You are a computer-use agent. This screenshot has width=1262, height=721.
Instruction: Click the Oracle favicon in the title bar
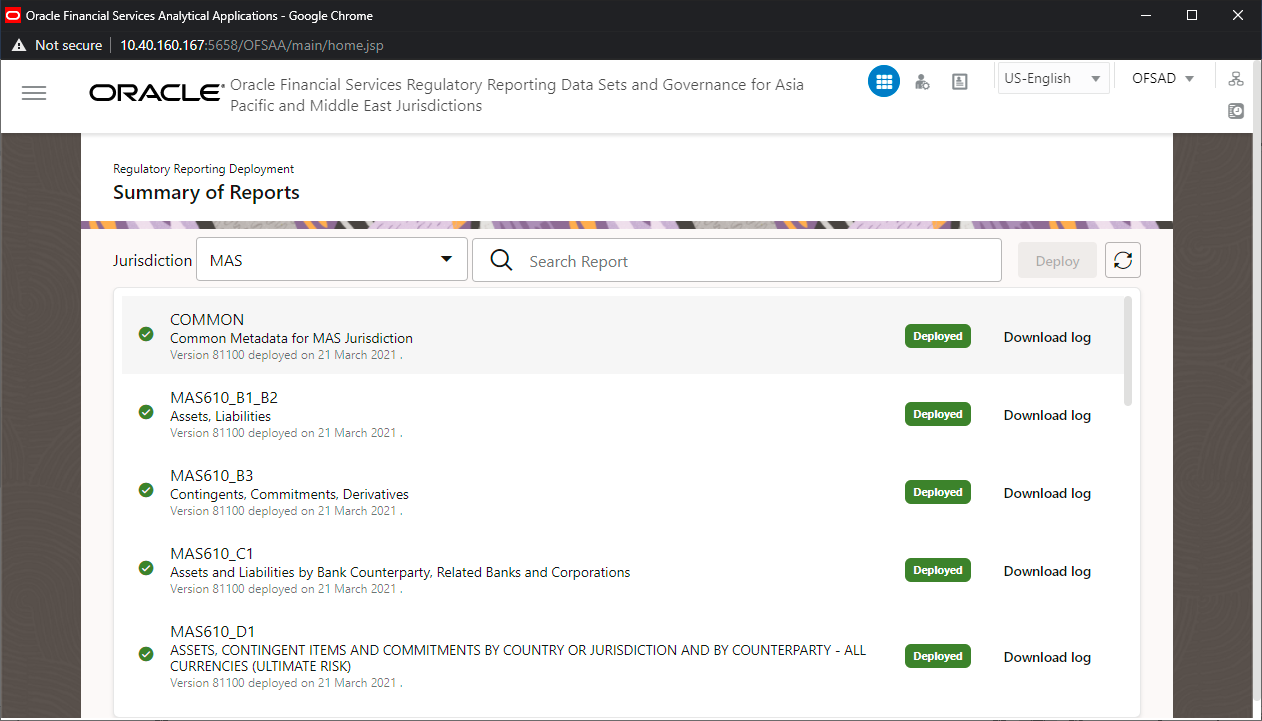point(13,15)
